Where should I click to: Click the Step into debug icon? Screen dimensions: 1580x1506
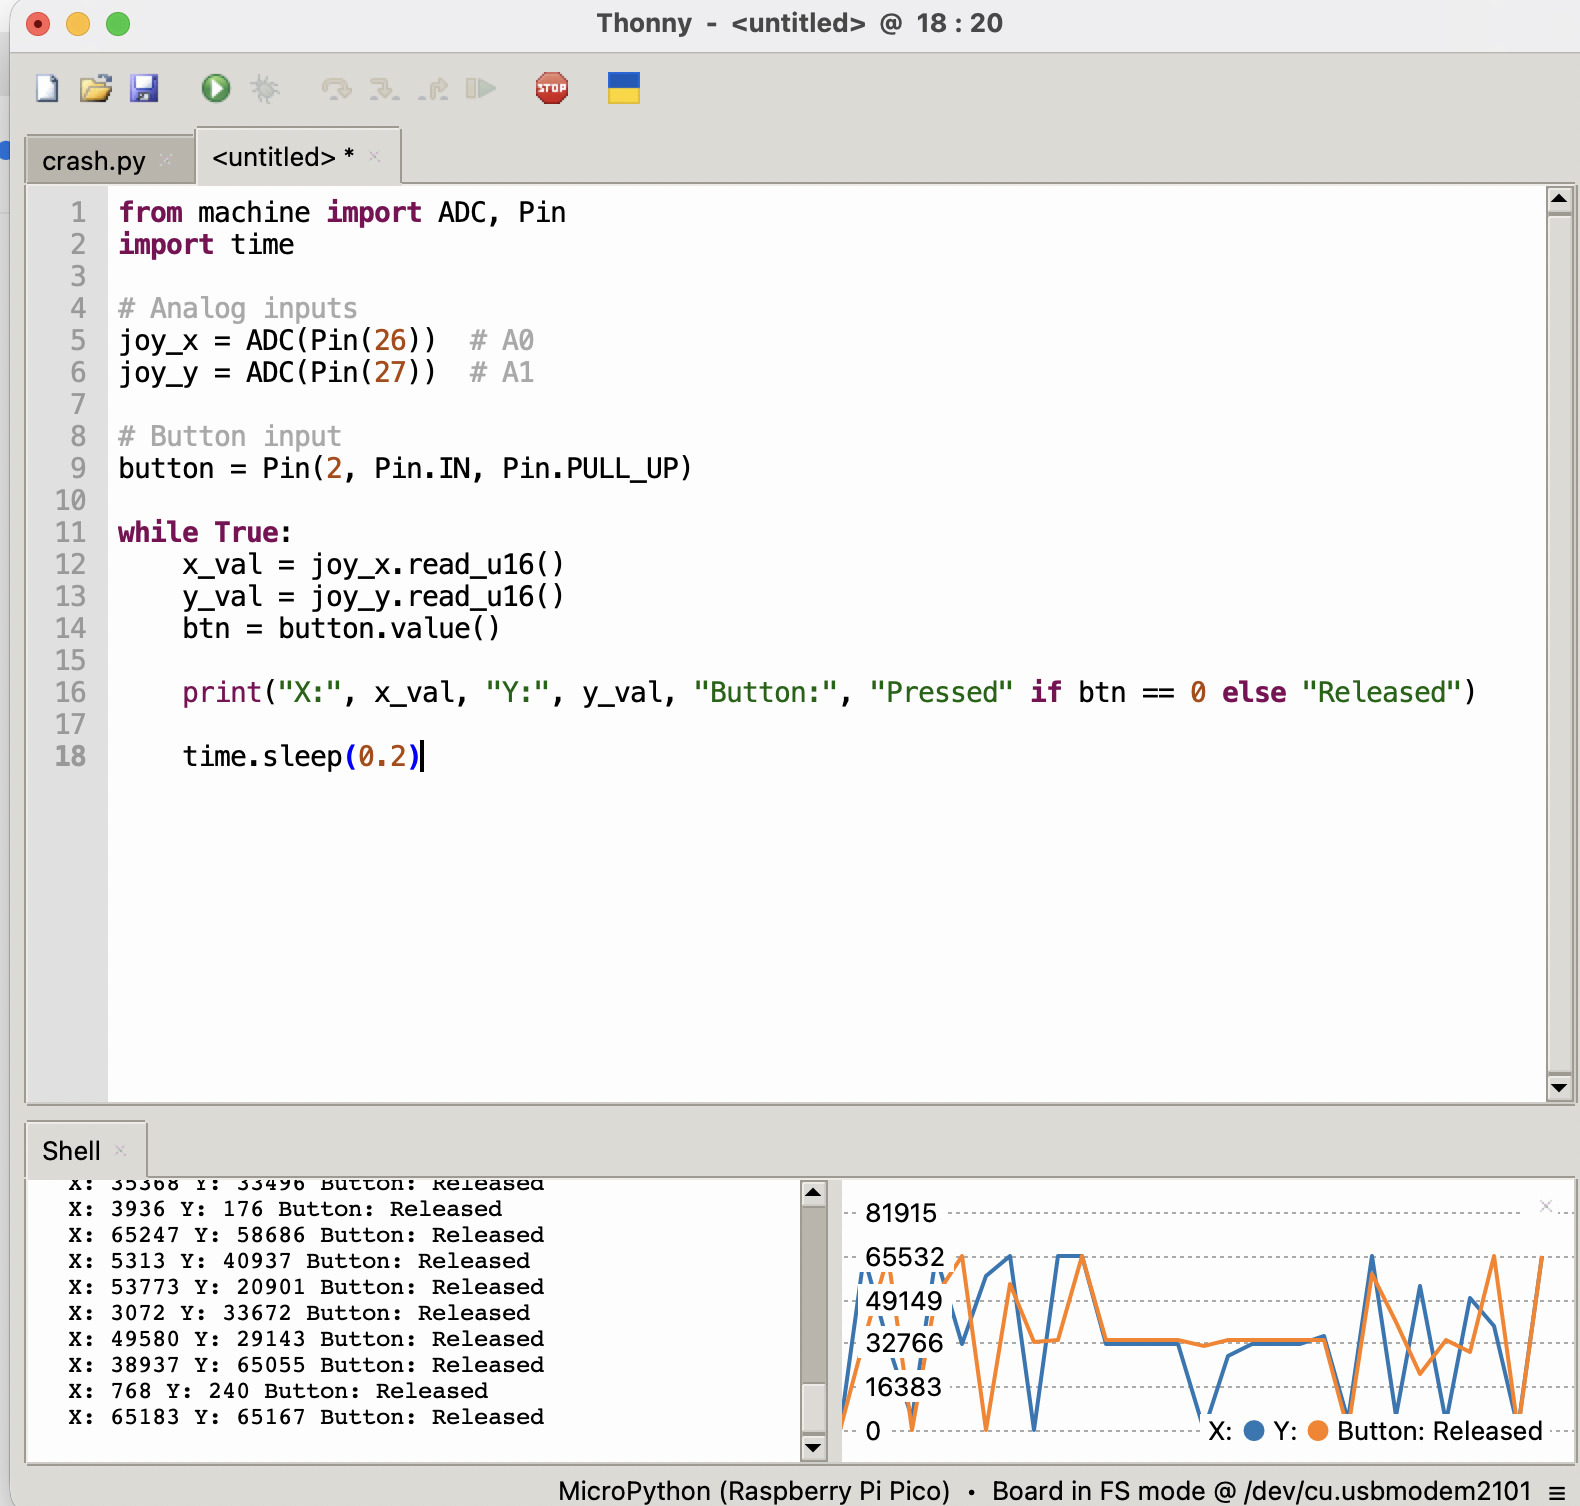pyautogui.click(x=384, y=89)
